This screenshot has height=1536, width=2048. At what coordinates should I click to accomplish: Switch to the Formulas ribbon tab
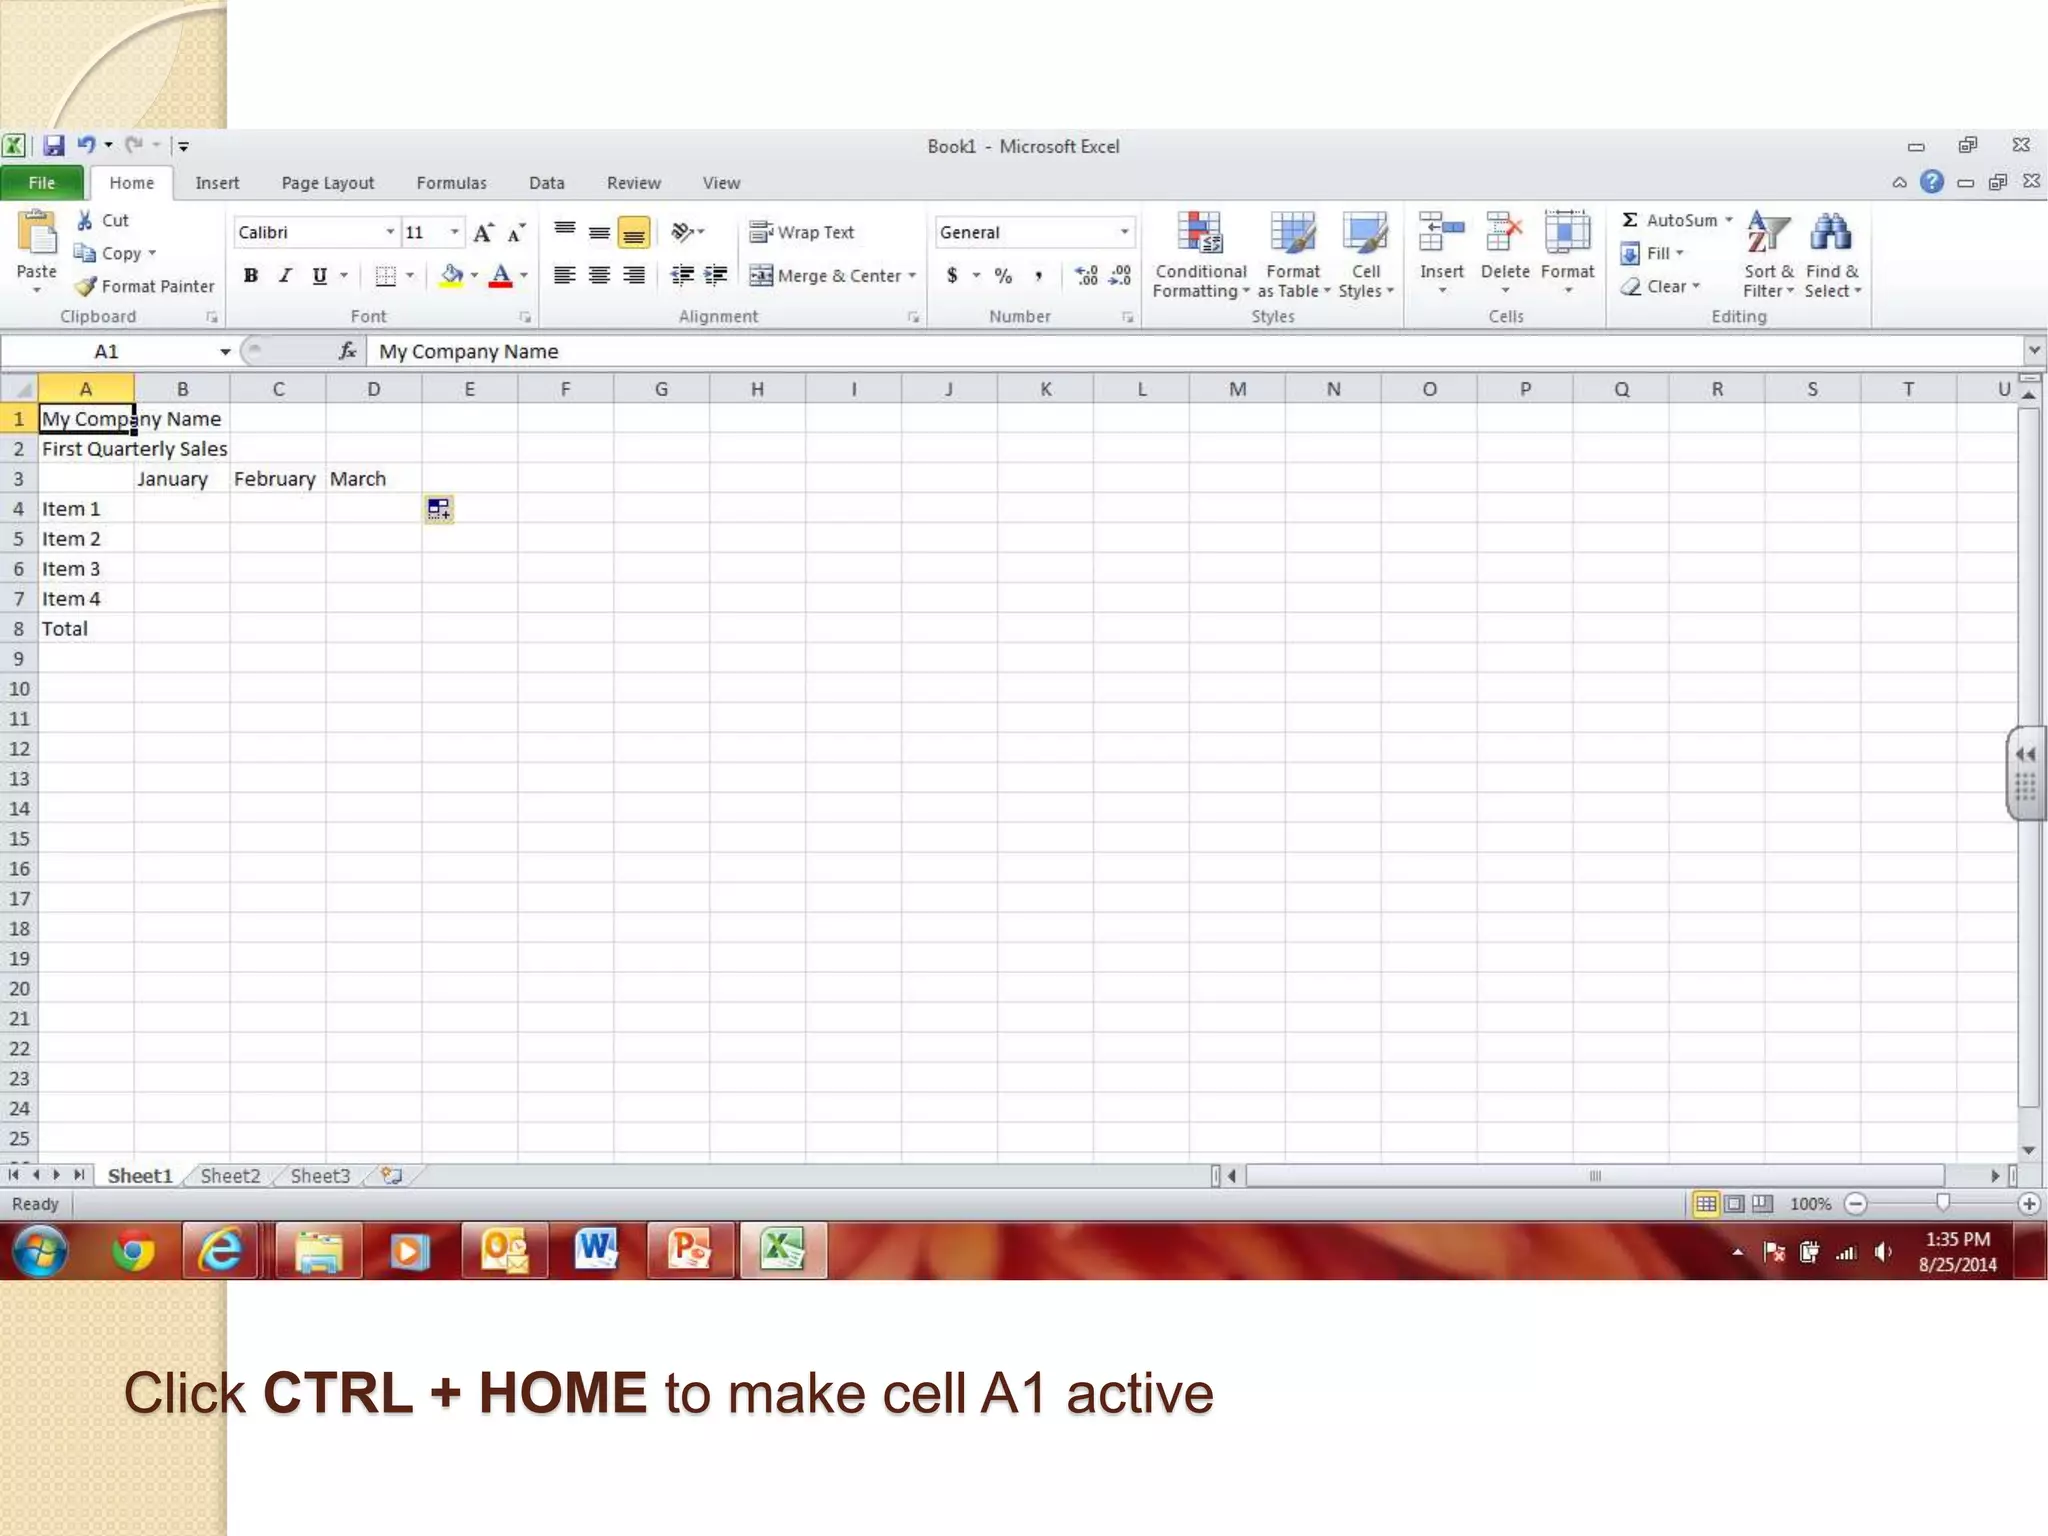pos(451,183)
